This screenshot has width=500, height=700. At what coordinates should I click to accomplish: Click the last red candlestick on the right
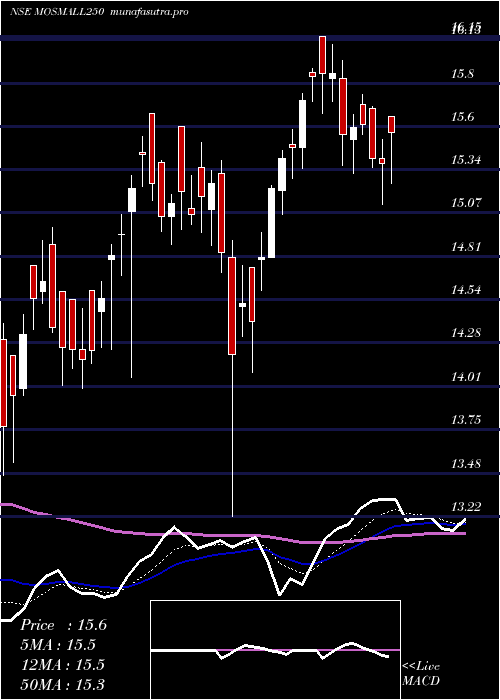[x=392, y=124]
